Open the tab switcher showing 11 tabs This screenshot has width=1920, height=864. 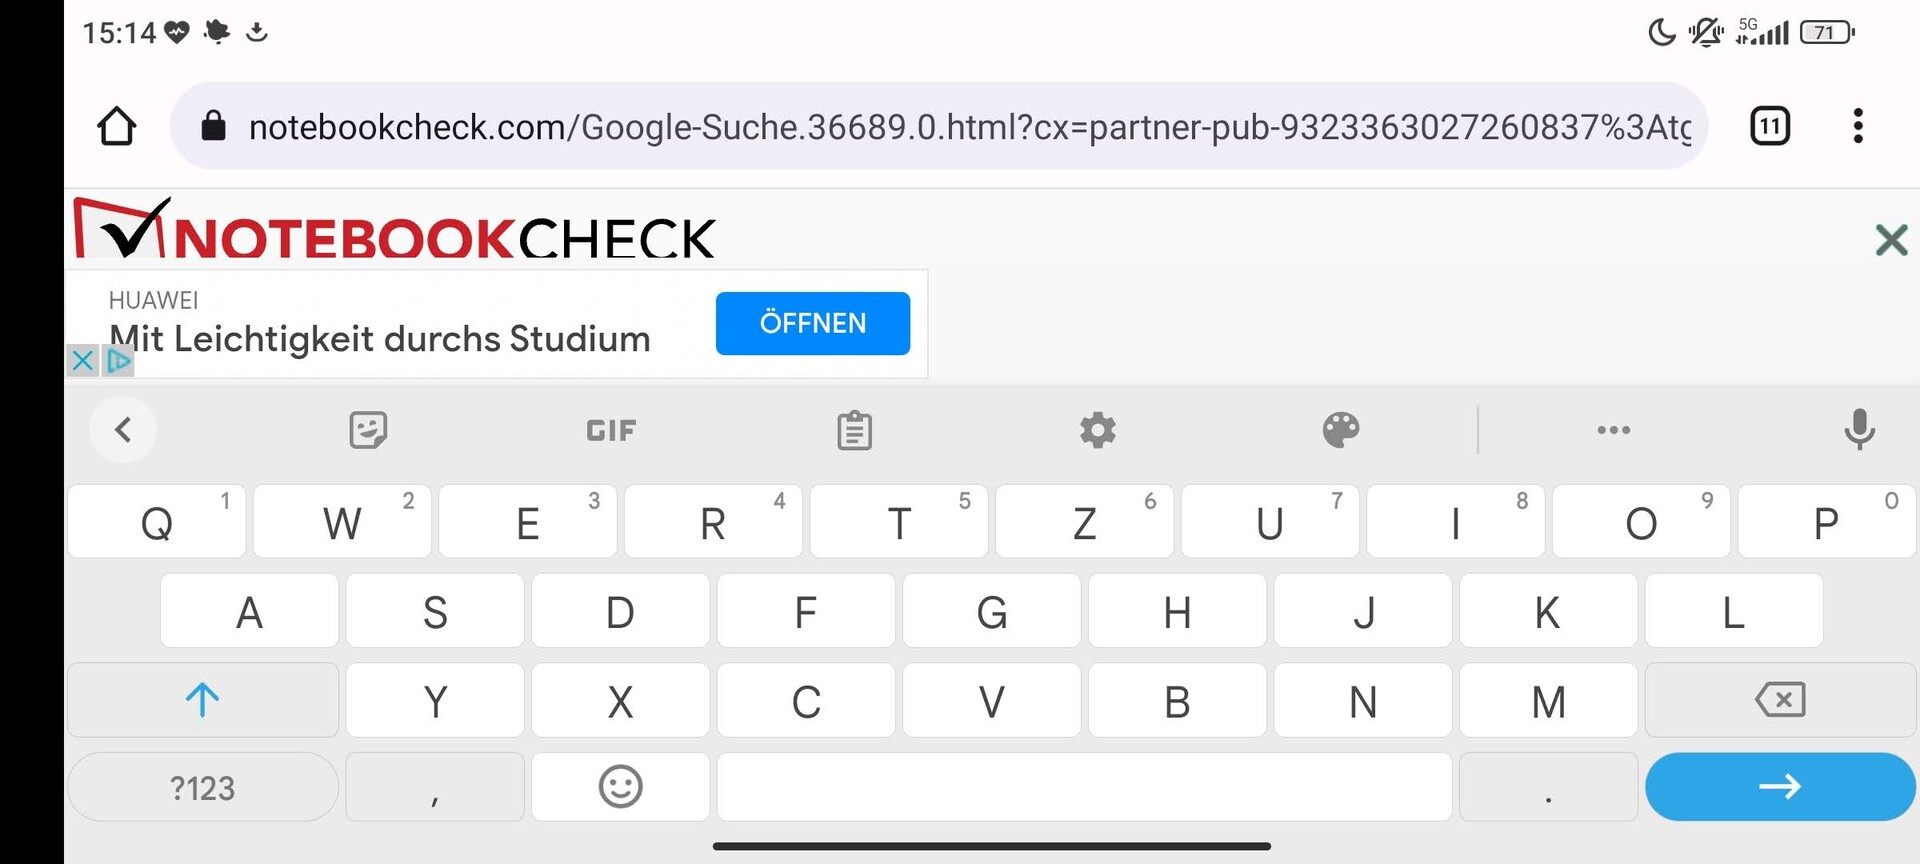(x=1769, y=126)
